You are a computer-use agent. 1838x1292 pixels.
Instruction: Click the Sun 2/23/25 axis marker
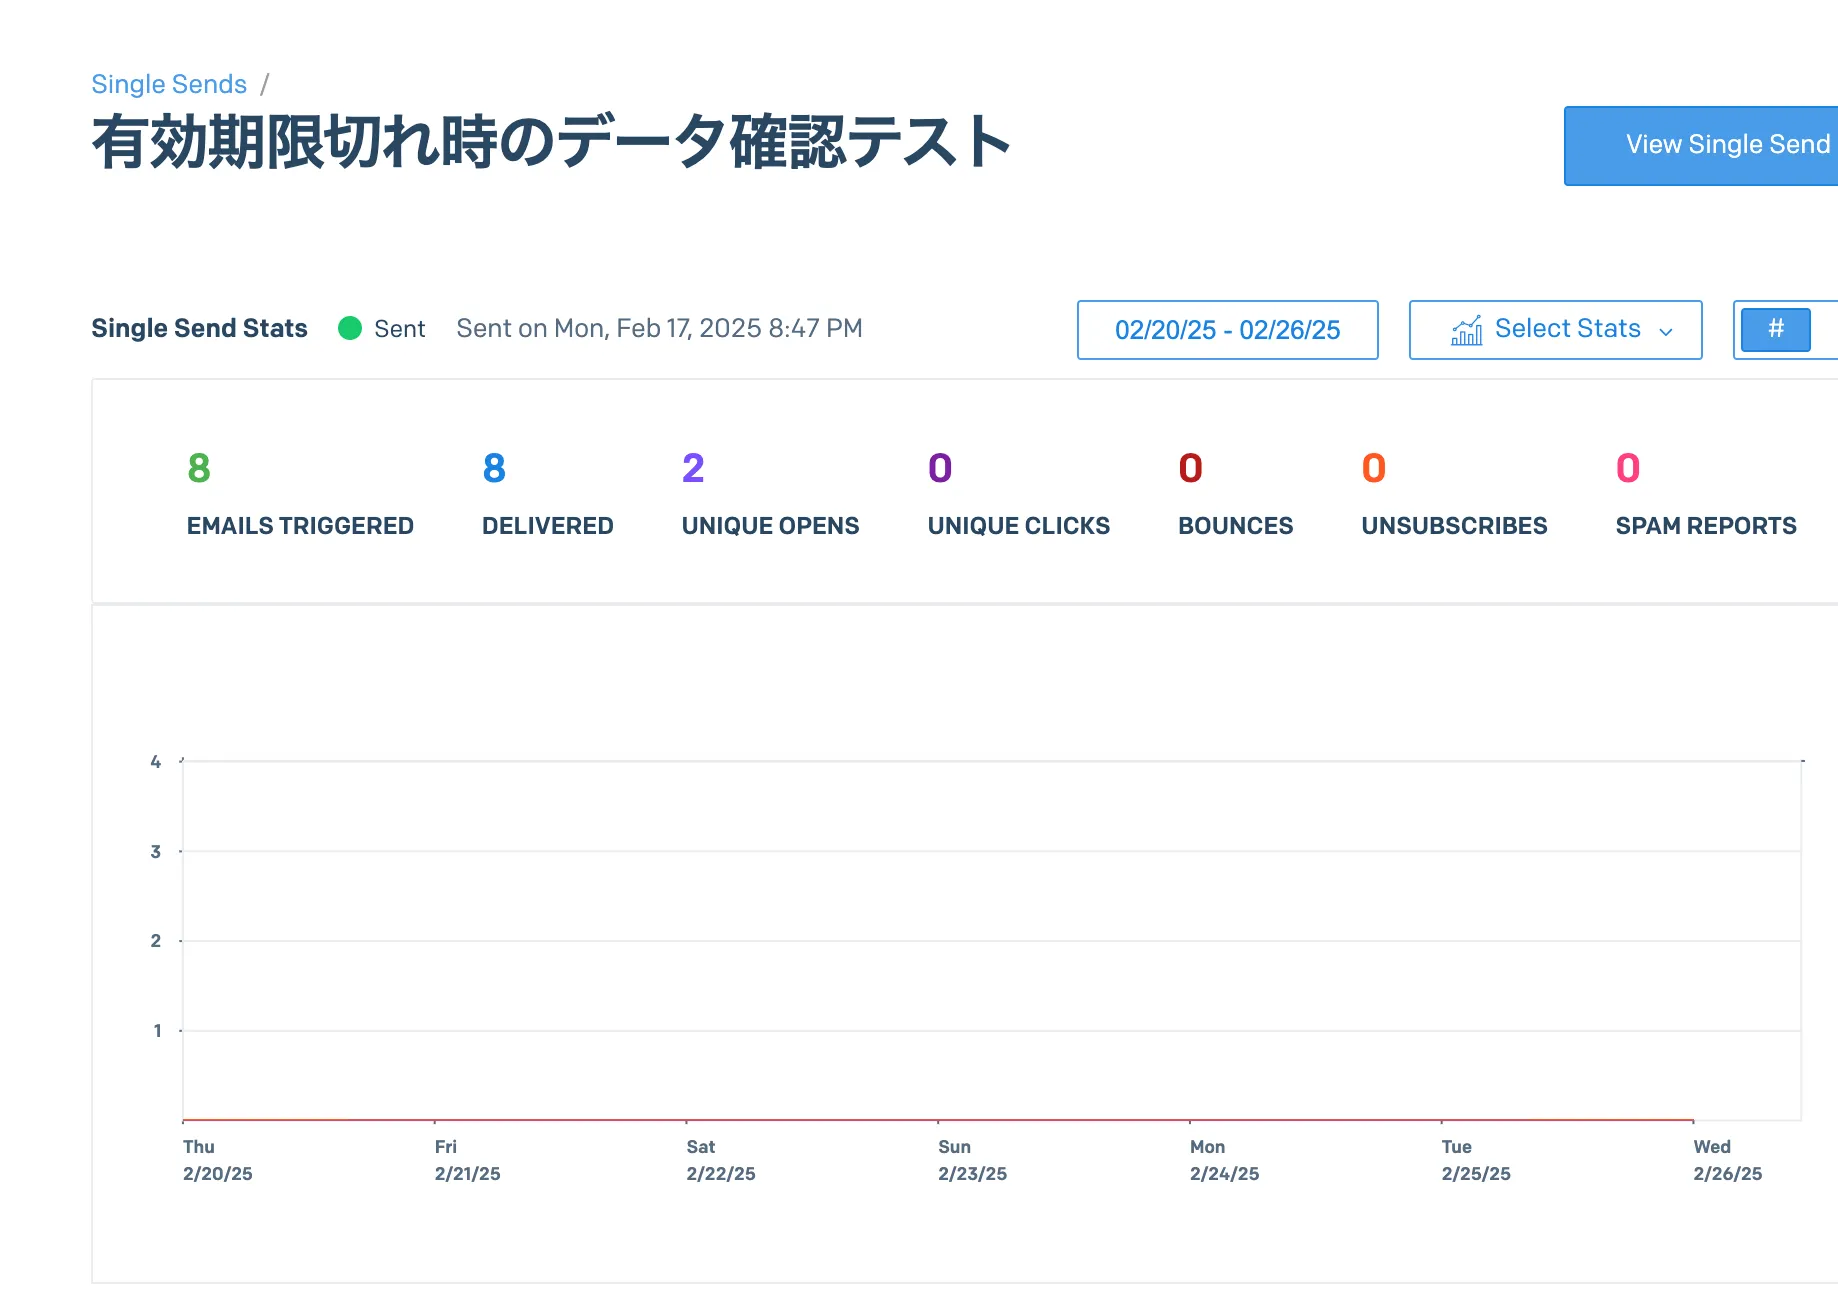972,1160
